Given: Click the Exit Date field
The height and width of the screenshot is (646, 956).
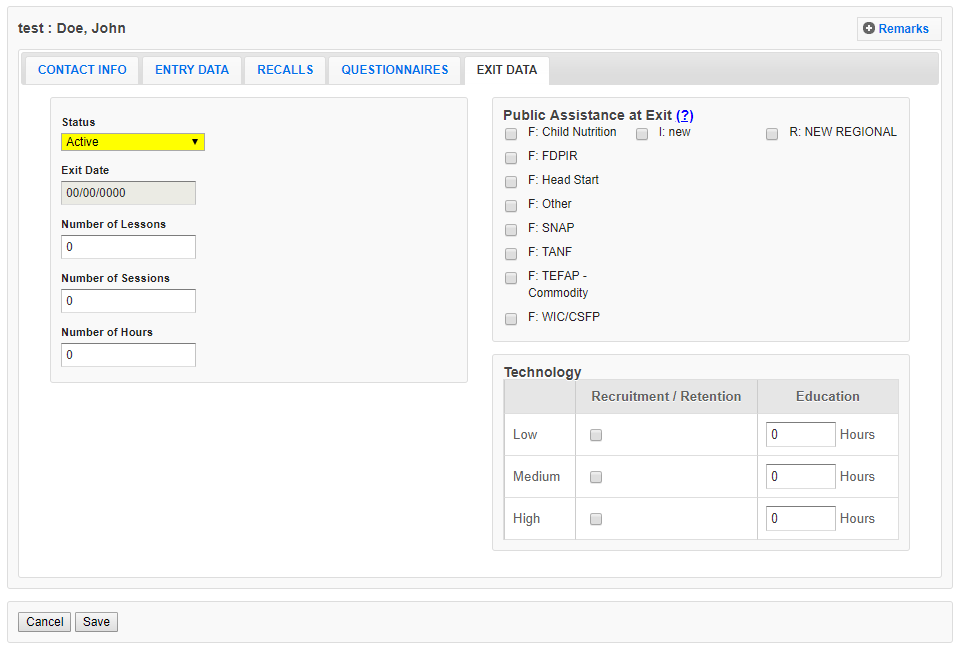Looking at the screenshot, I should pyautogui.click(x=128, y=193).
